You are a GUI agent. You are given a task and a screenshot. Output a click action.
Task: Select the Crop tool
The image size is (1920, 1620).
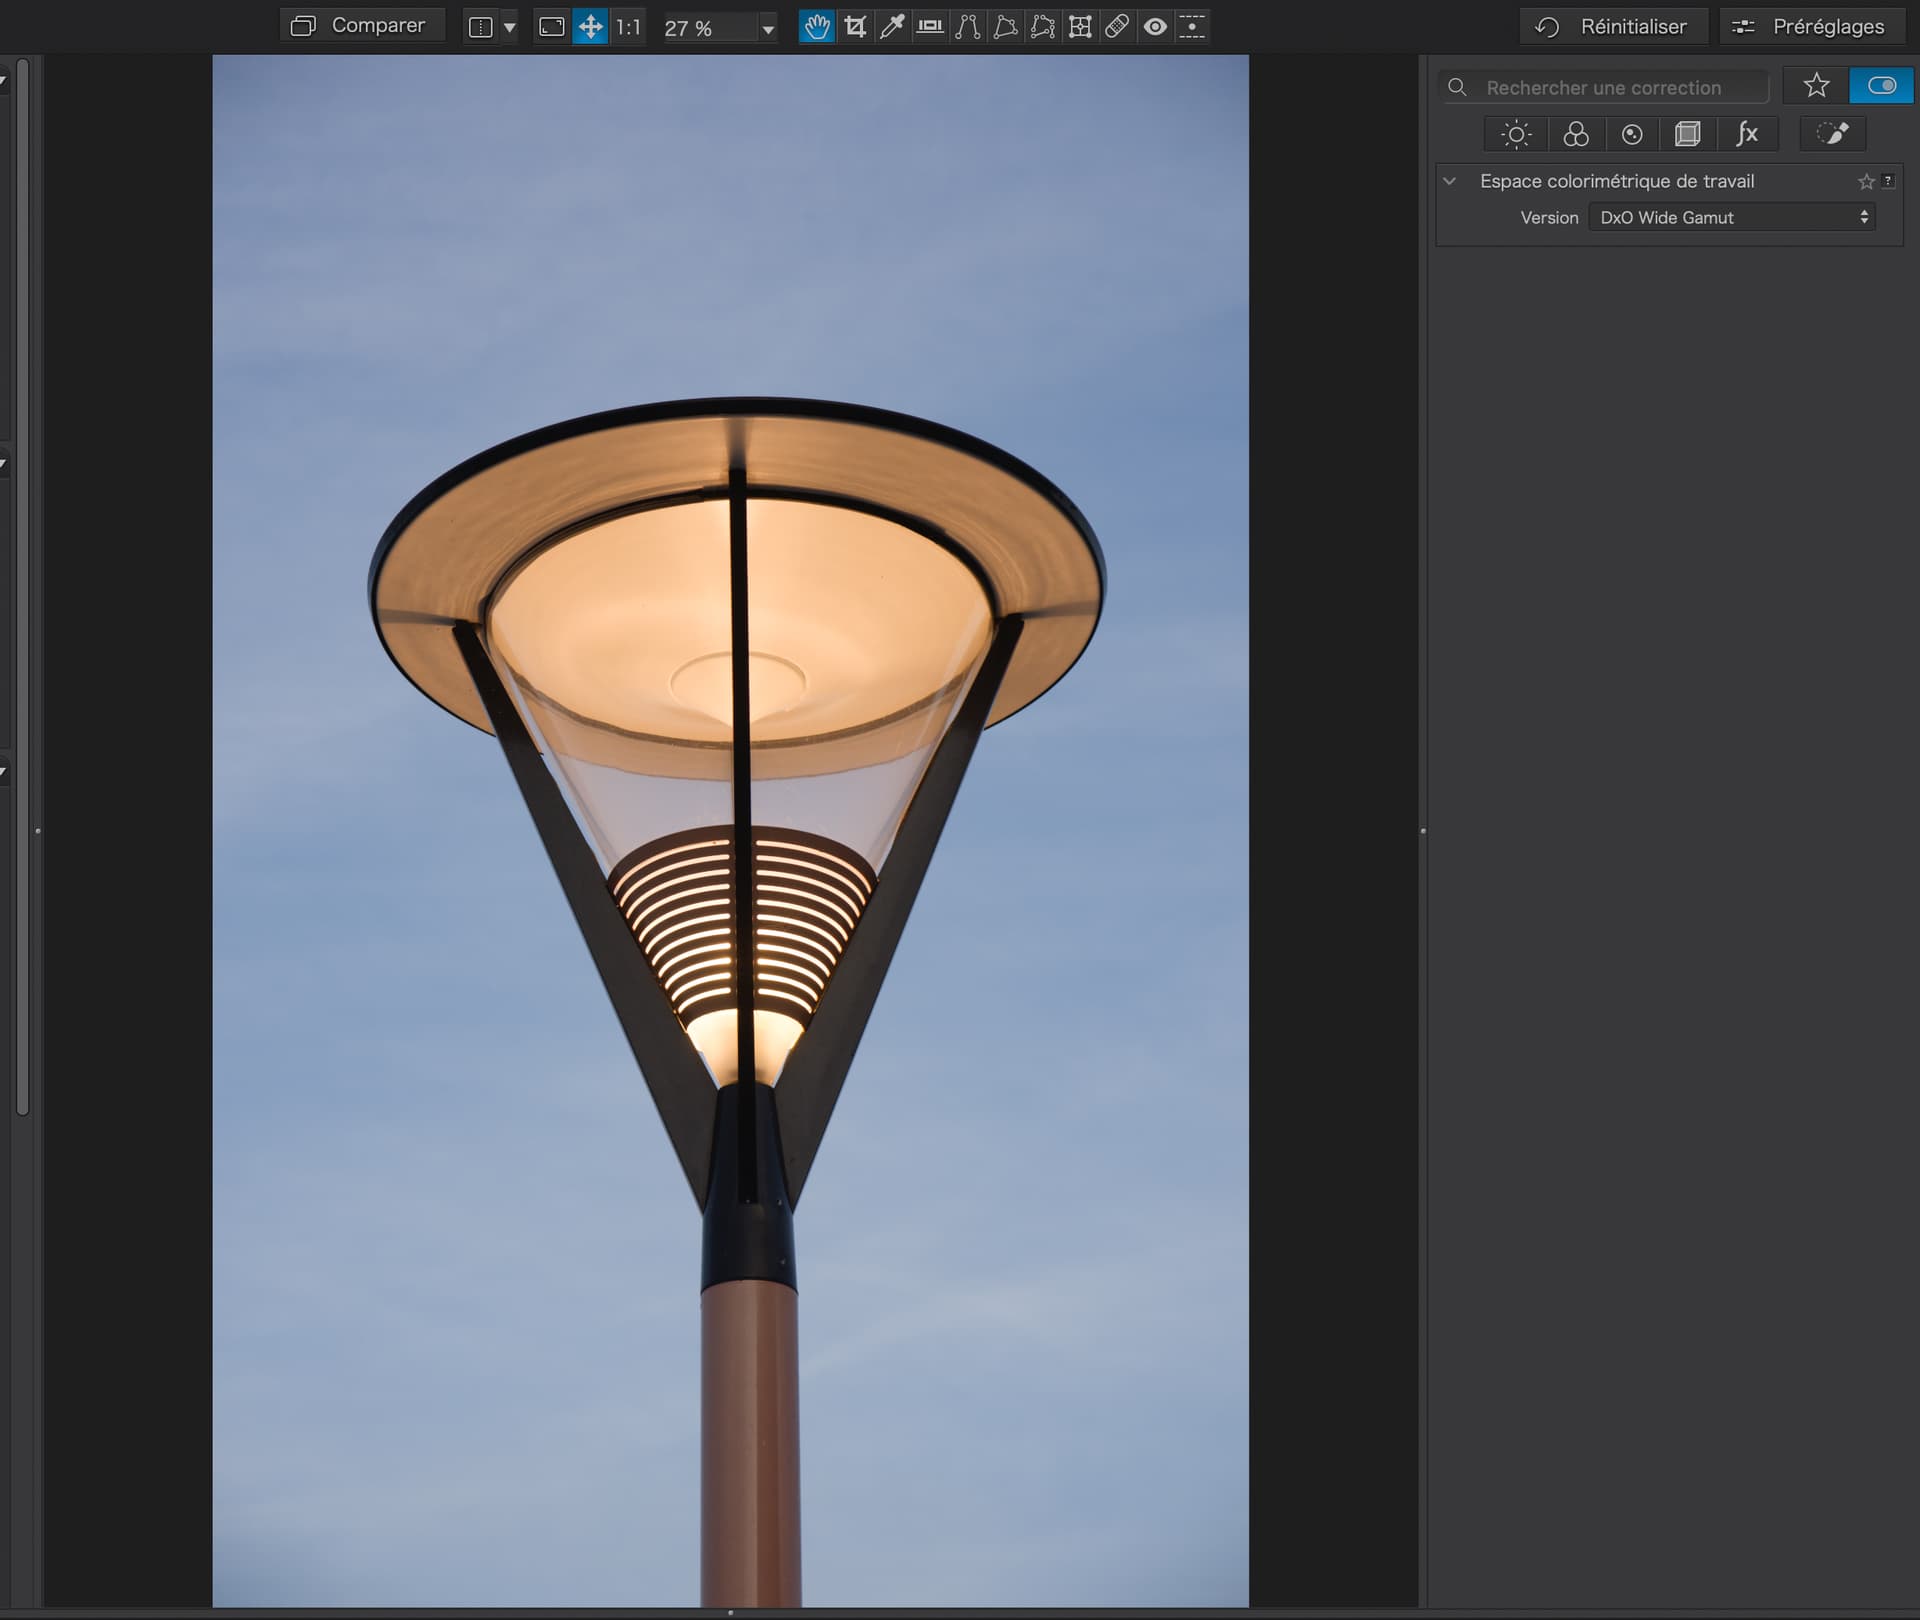click(855, 27)
